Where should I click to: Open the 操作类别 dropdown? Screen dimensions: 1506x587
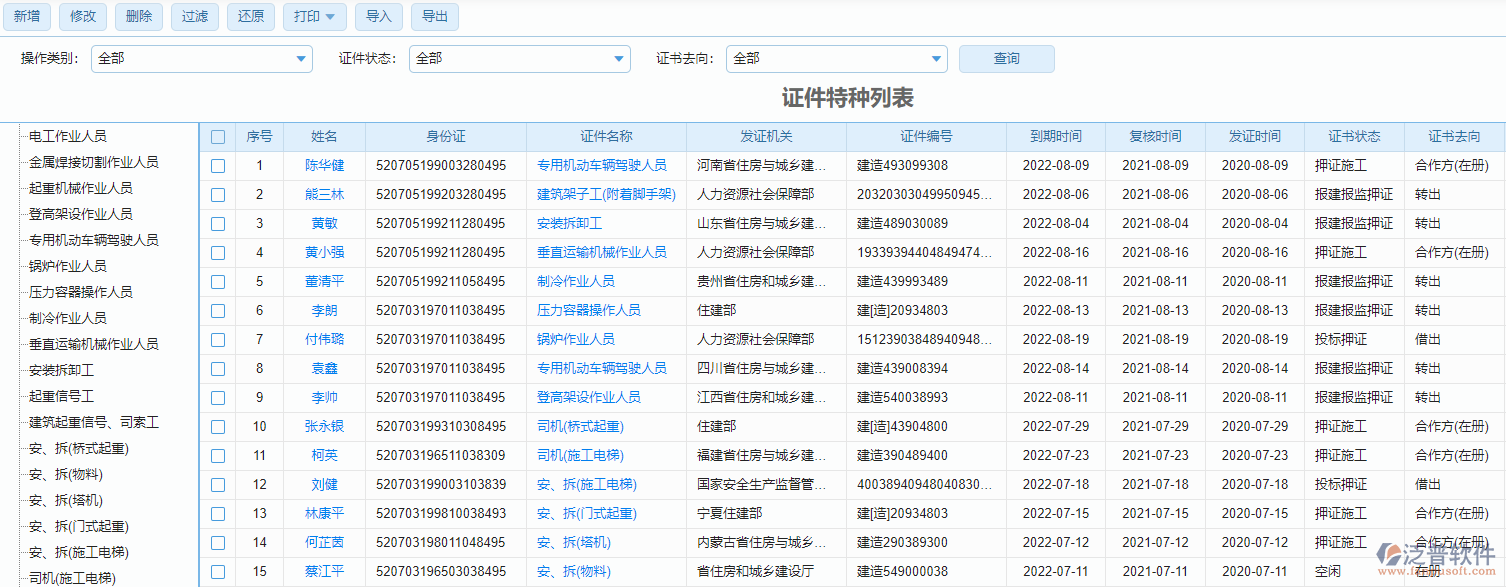pyautogui.click(x=299, y=58)
